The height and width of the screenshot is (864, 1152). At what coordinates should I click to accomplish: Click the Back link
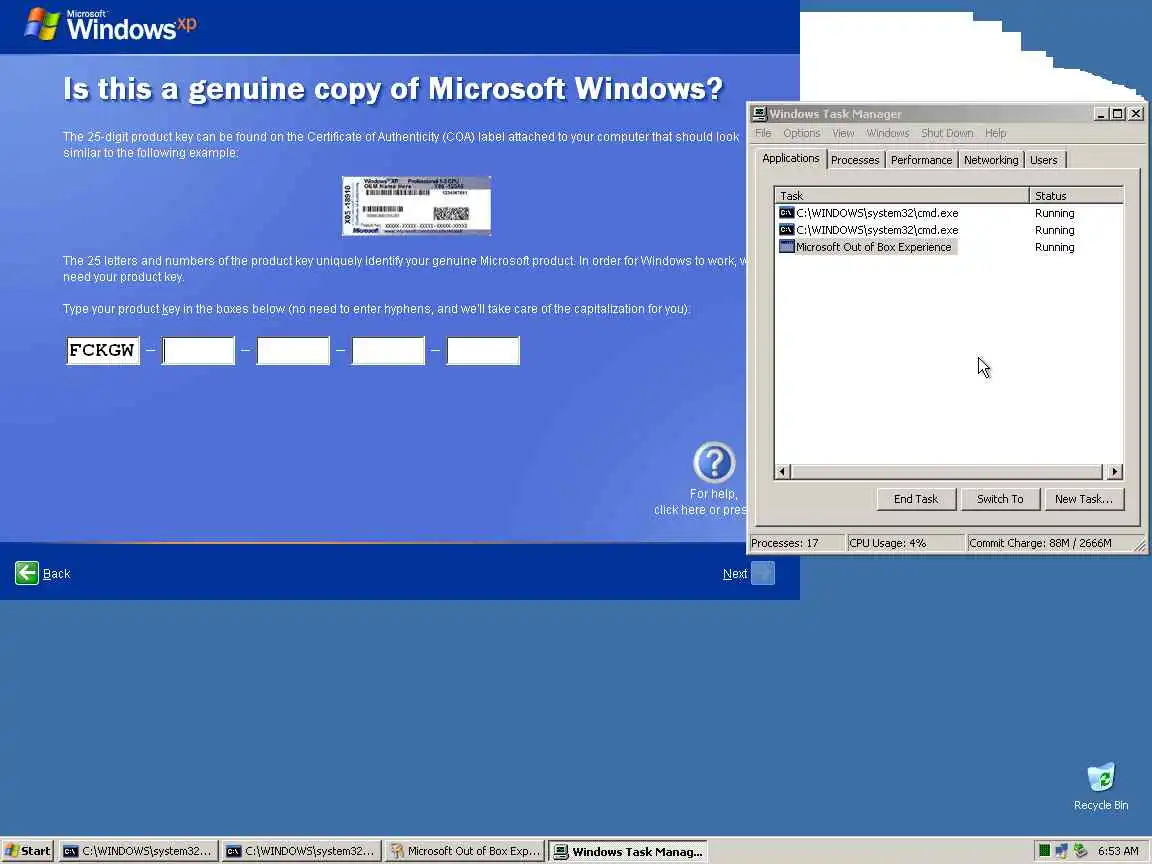coord(57,574)
